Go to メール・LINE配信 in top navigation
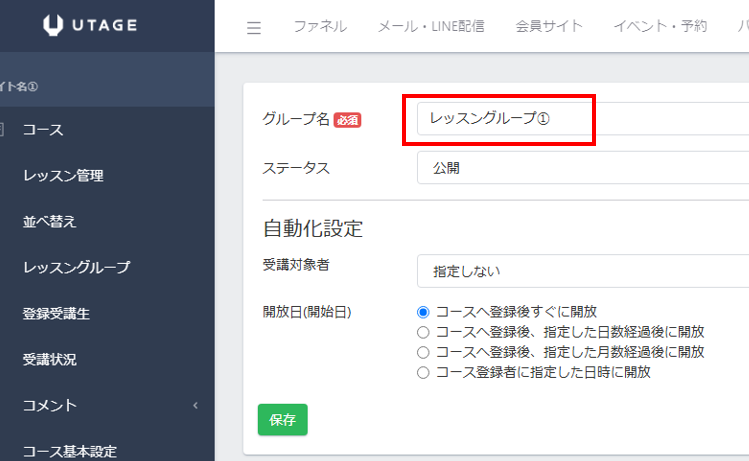This screenshot has height=461, width=749. [x=431, y=27]
